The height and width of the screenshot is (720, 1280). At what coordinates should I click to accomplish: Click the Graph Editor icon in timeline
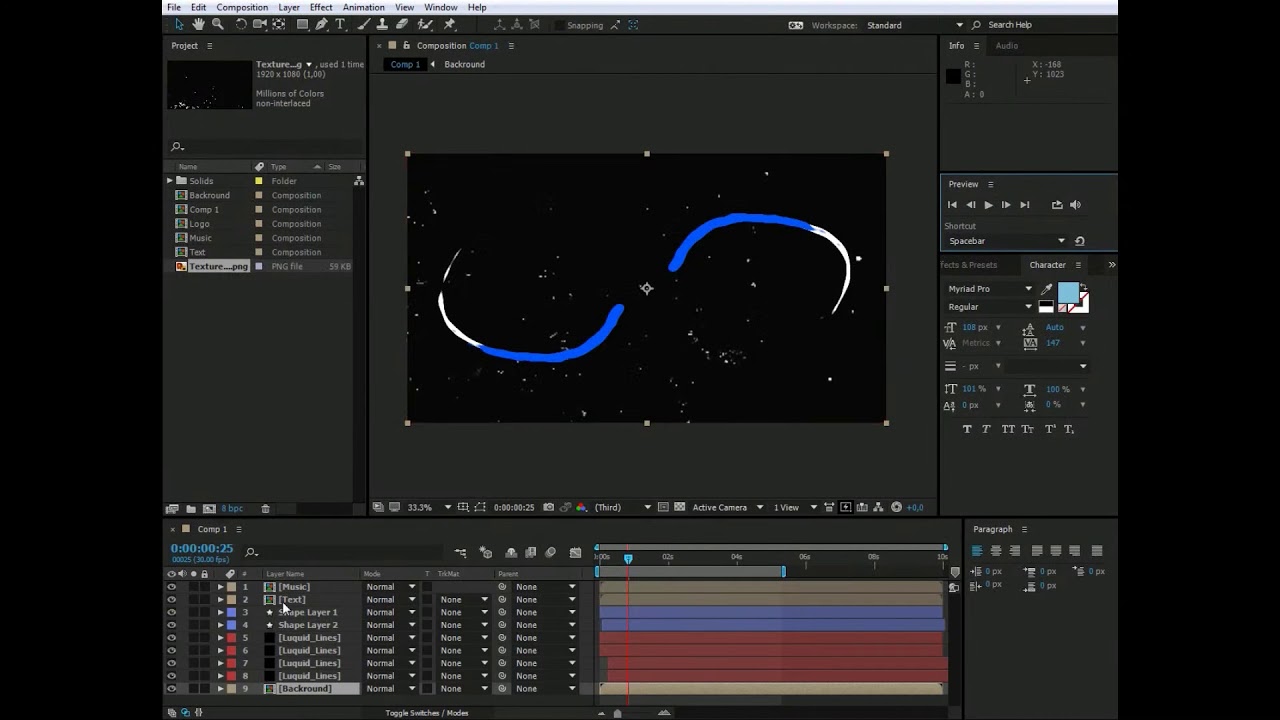575,552
